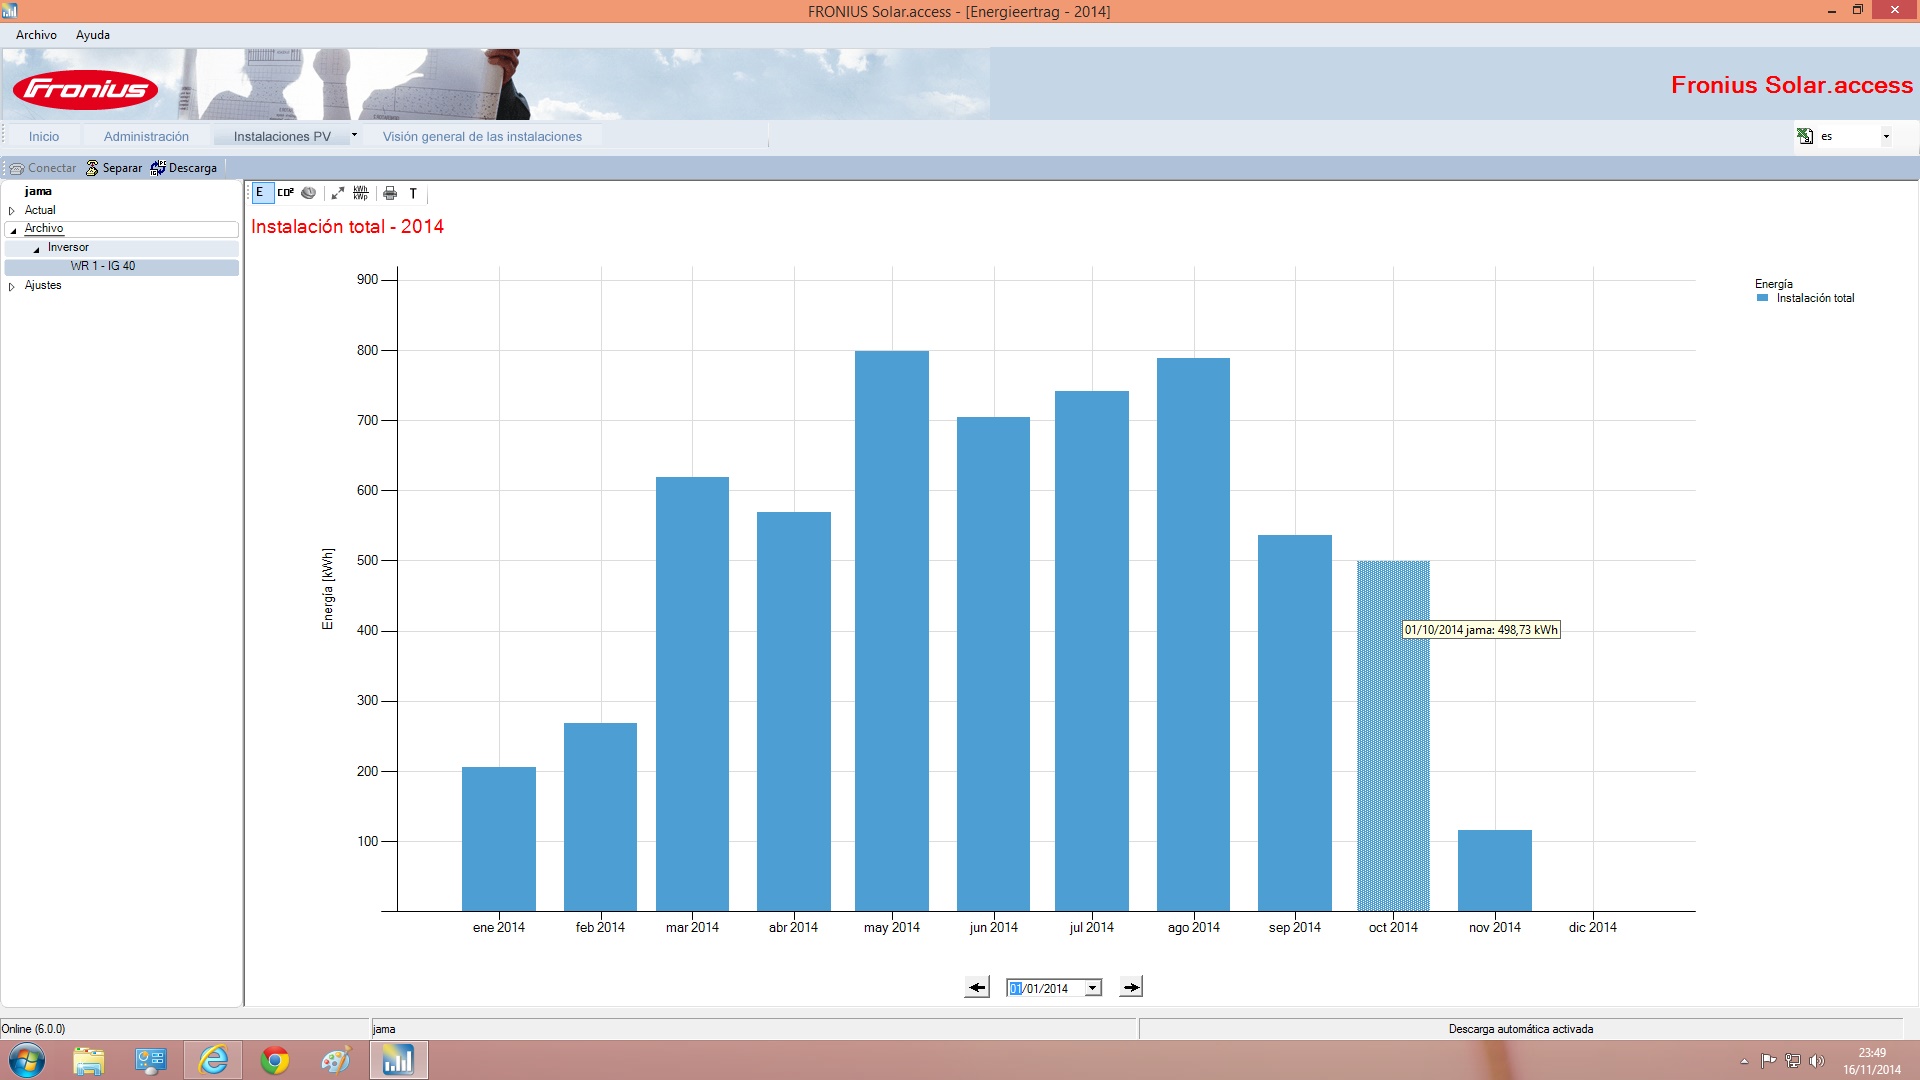The image size is (1920, 1080).
Task: Click the oct 2014 highlighted bar
Action: click(1393, 736)
